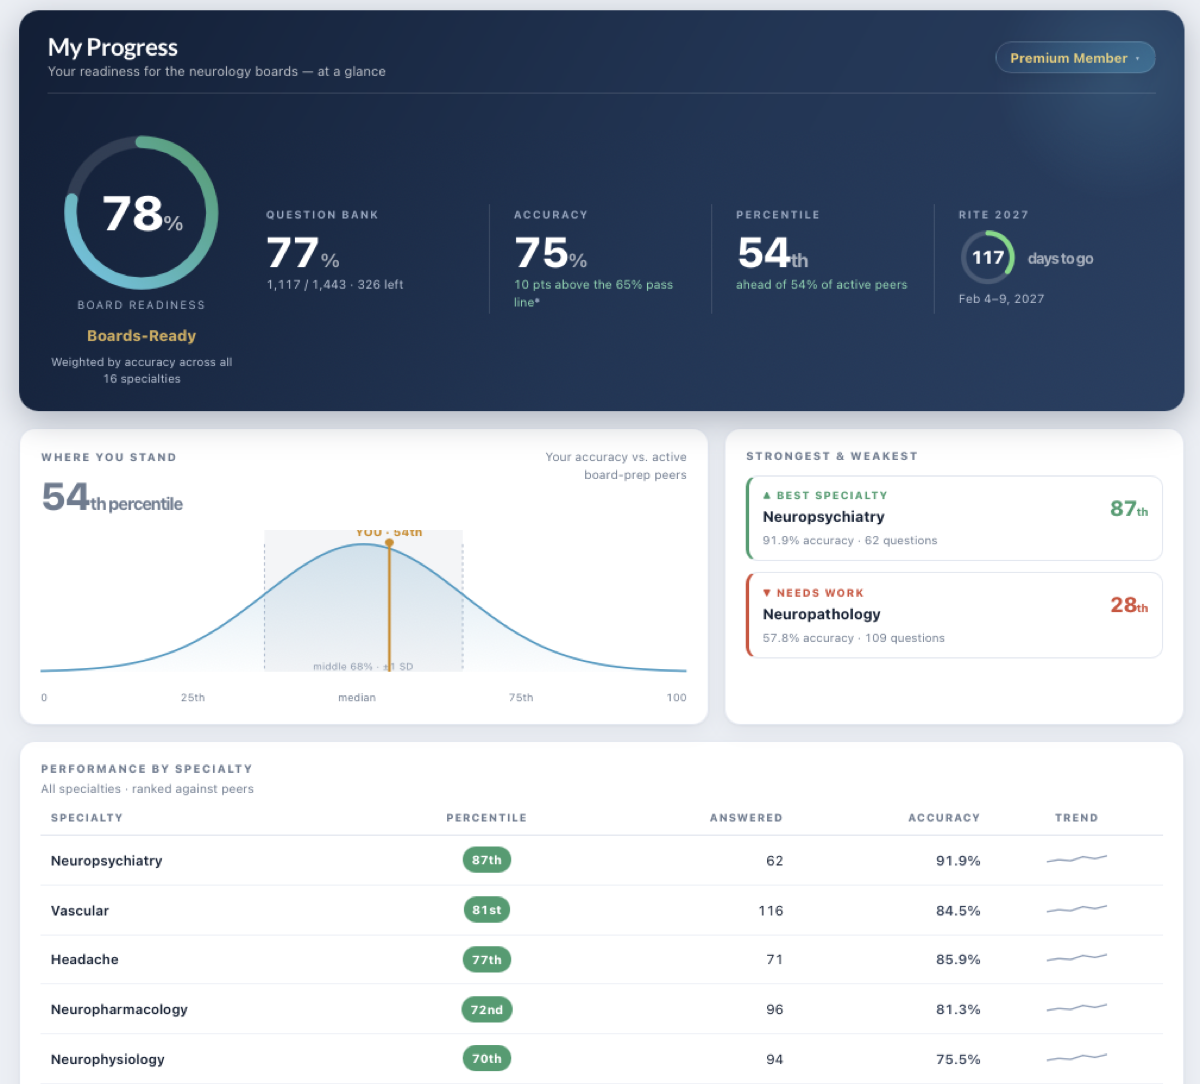
Task: Click Vascular trend sparkline
Action: [1077, 908]
